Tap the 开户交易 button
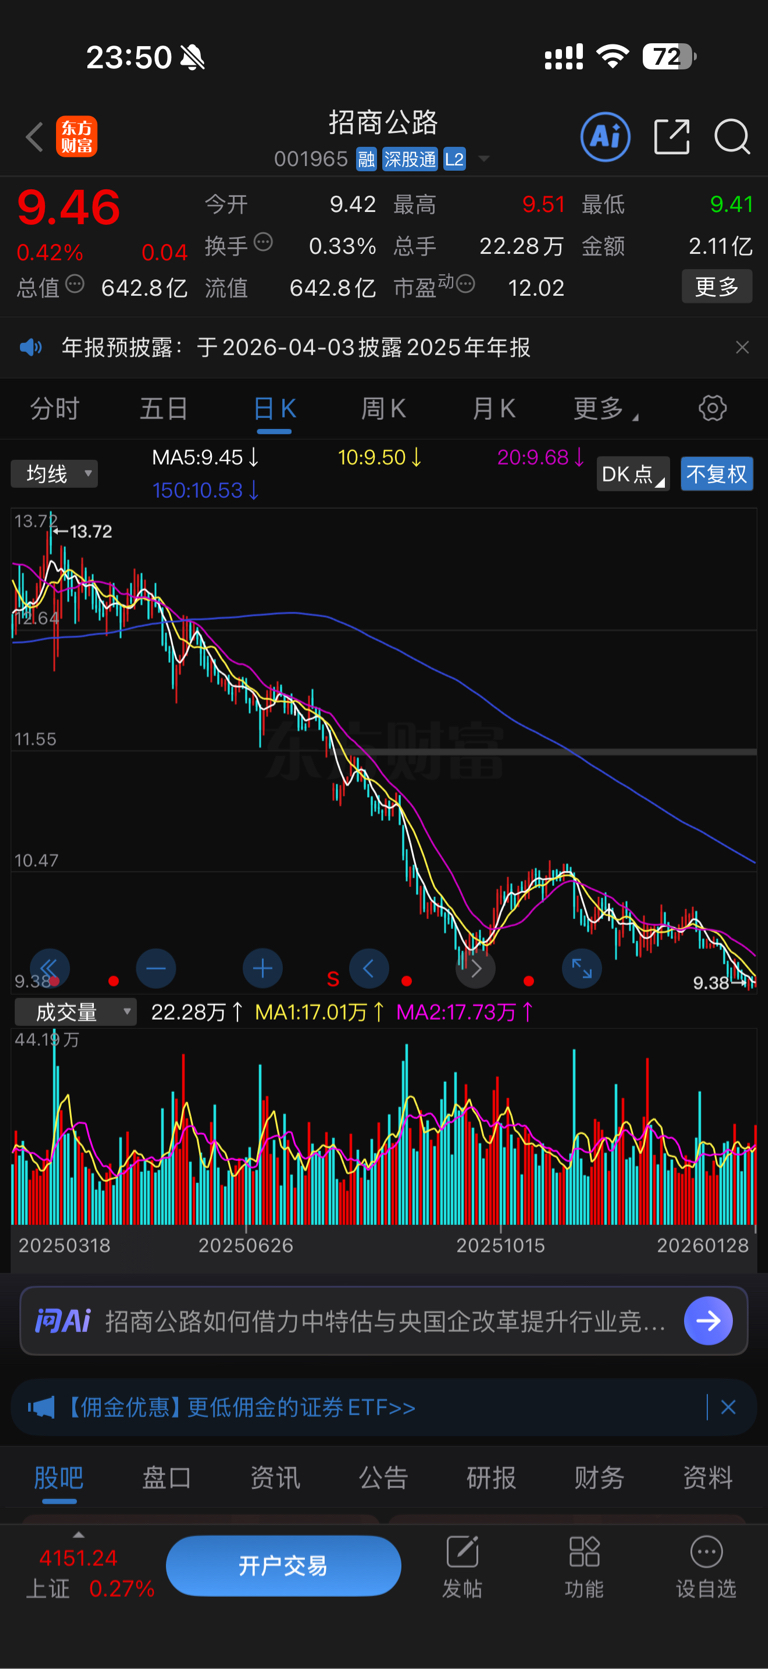Image resolution: width=768 pixels, height=1669 pixels. pyautogui.click(x=283, y=1565)
